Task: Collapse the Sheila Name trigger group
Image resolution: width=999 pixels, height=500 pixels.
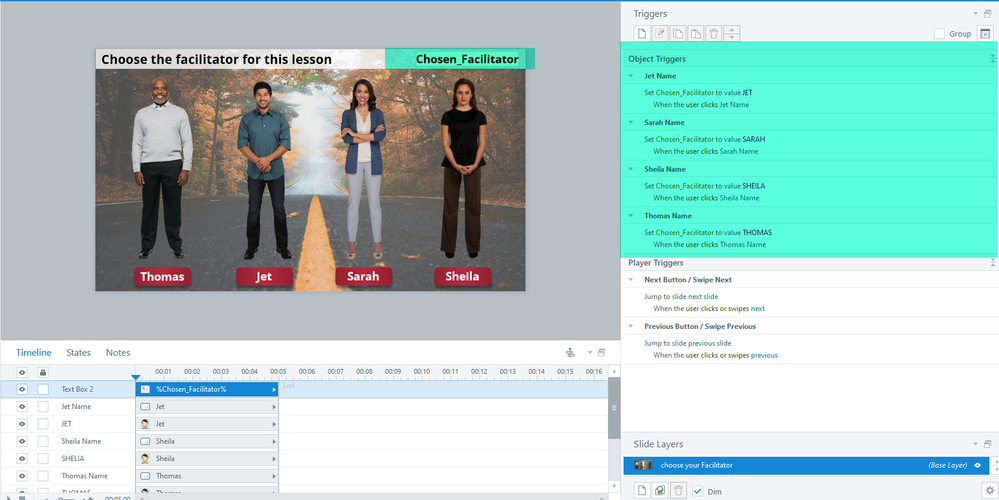Action: [631, 169]
